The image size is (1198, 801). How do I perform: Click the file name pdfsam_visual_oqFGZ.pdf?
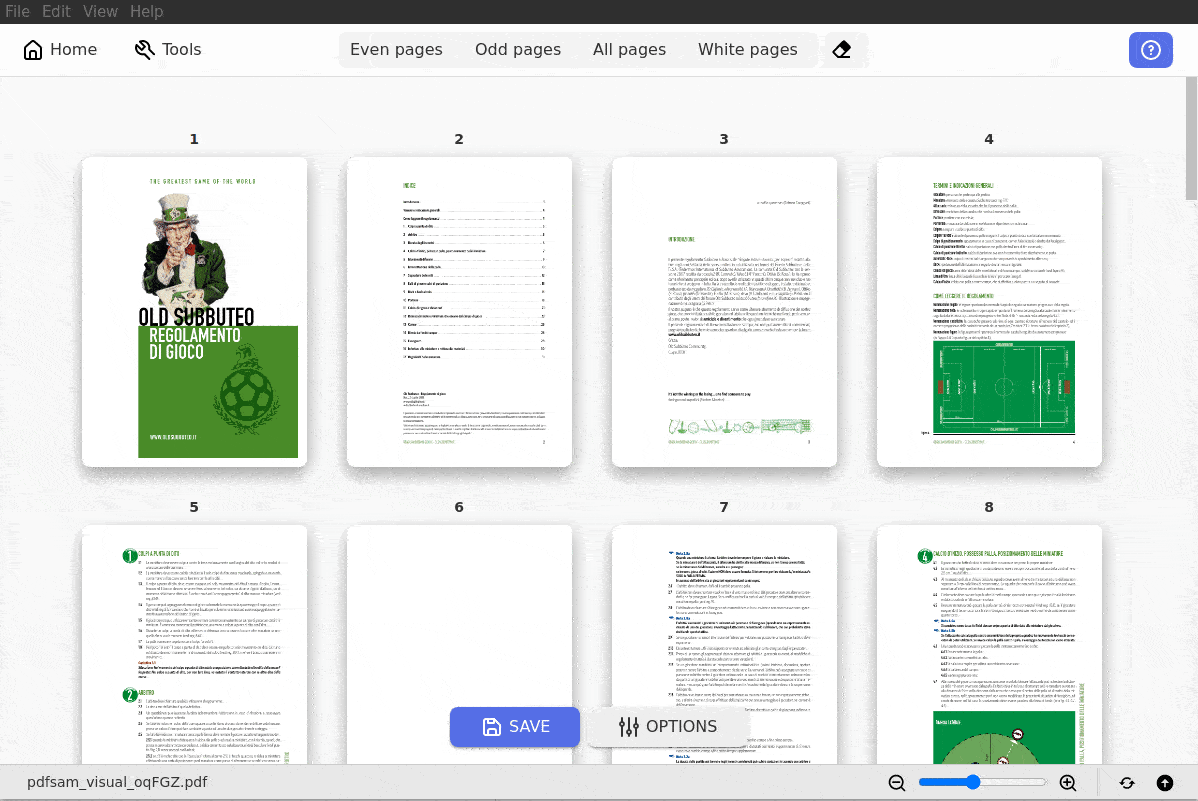pos(117,782)
